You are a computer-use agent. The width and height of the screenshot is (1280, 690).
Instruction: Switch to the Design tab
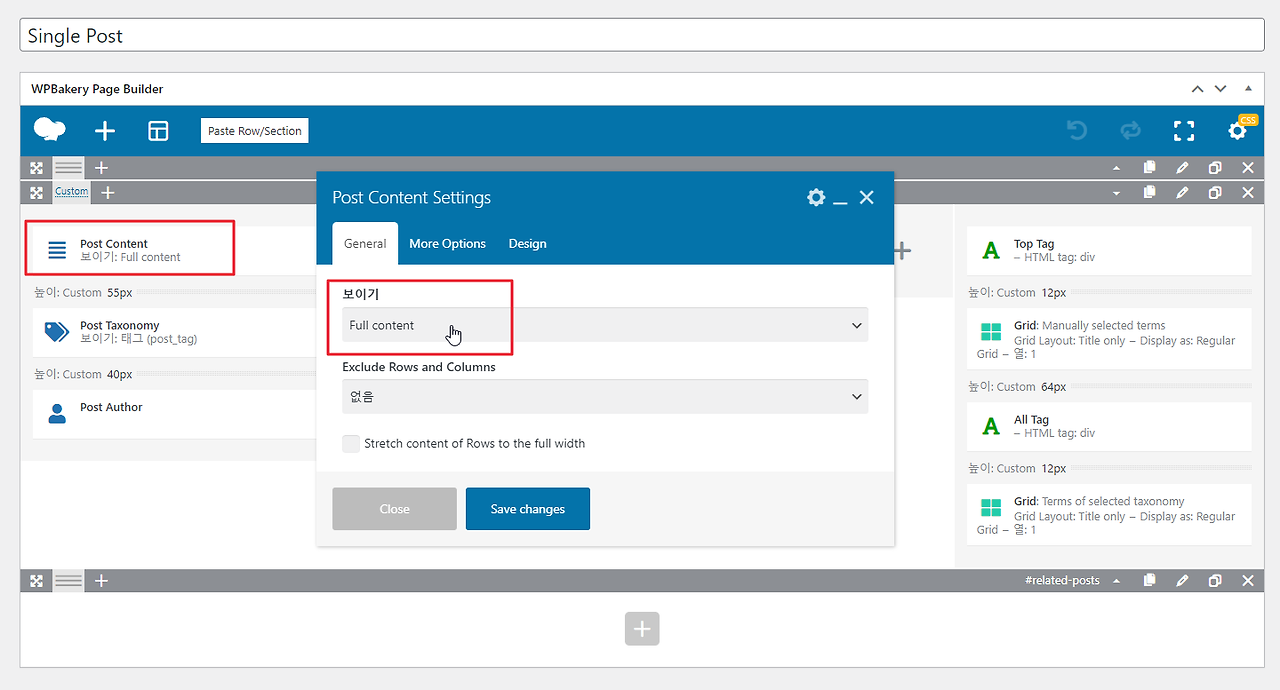click(x=527, y=243)
